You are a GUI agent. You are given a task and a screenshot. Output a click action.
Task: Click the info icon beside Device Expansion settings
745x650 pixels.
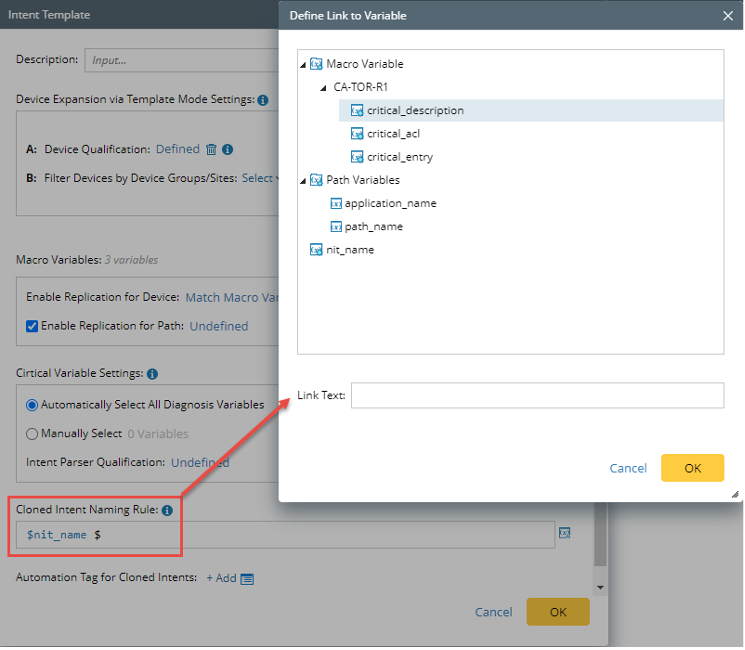pos(262,100)
